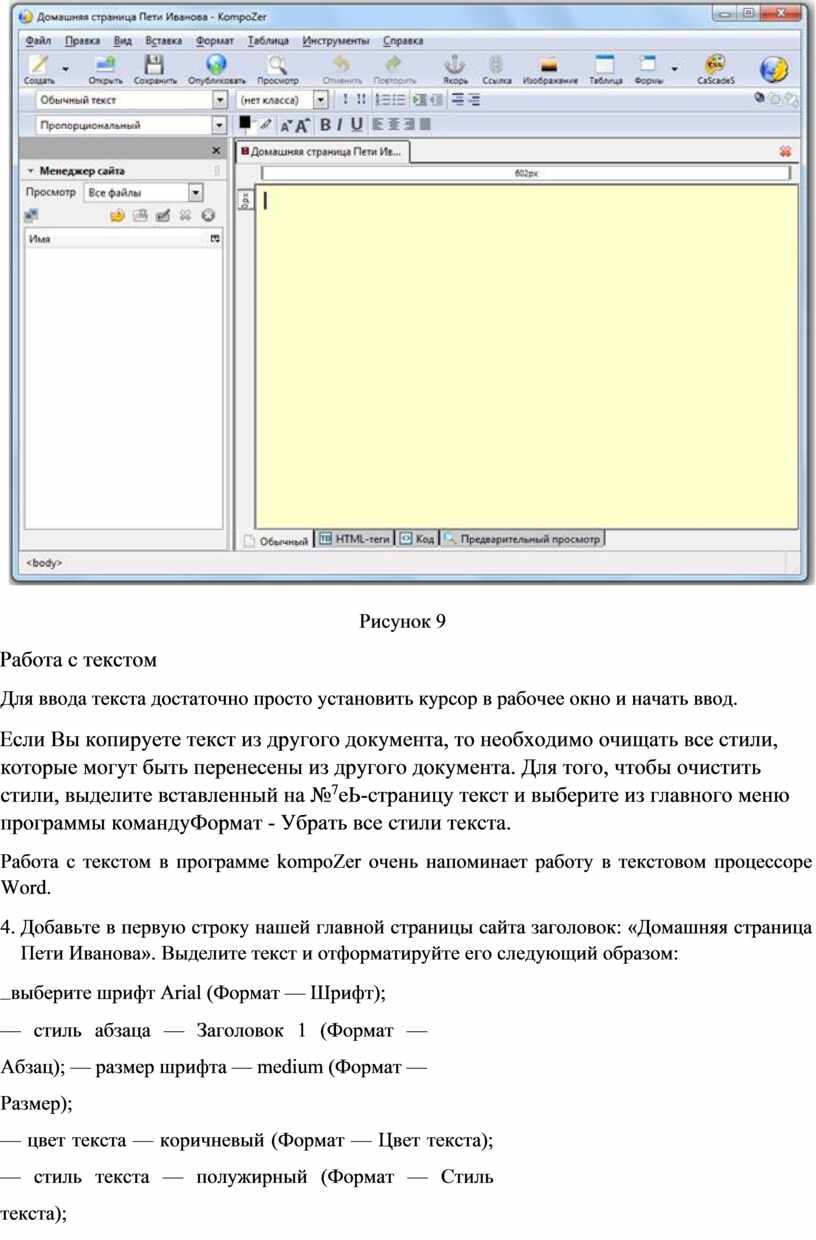Toggle the bulleted list button
Image resolution: width=816 pixels, height=1240 pixels.
tap(400, 100)
